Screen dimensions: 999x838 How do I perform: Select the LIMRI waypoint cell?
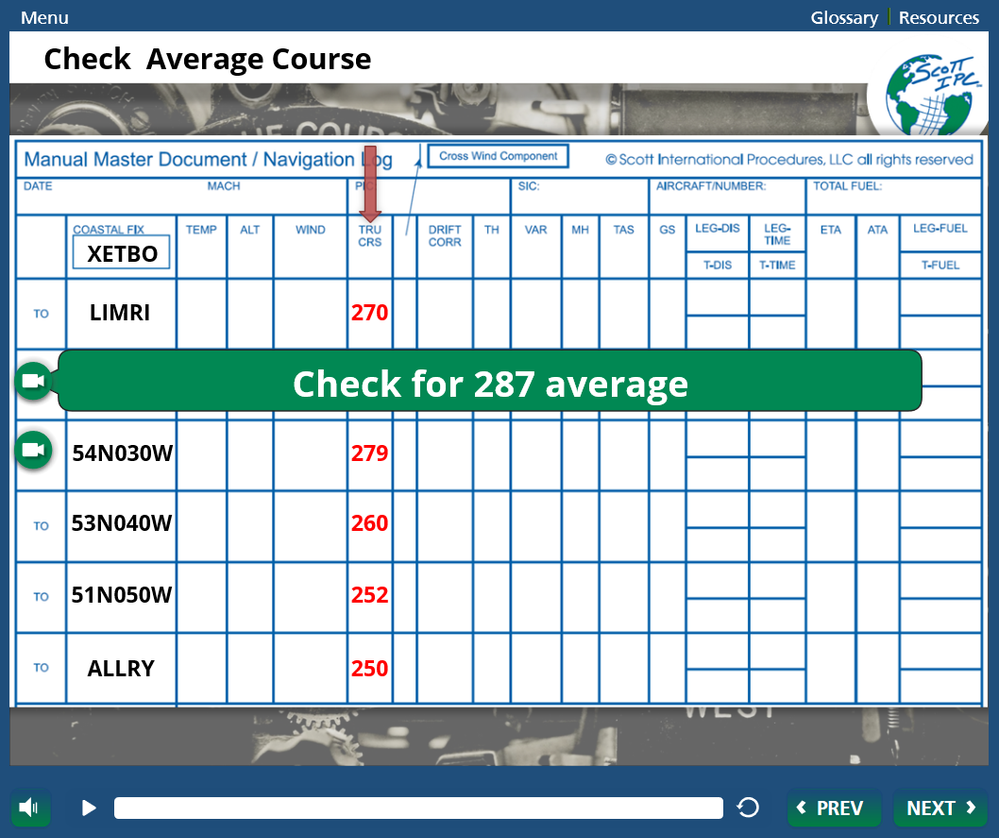[120, 313]
